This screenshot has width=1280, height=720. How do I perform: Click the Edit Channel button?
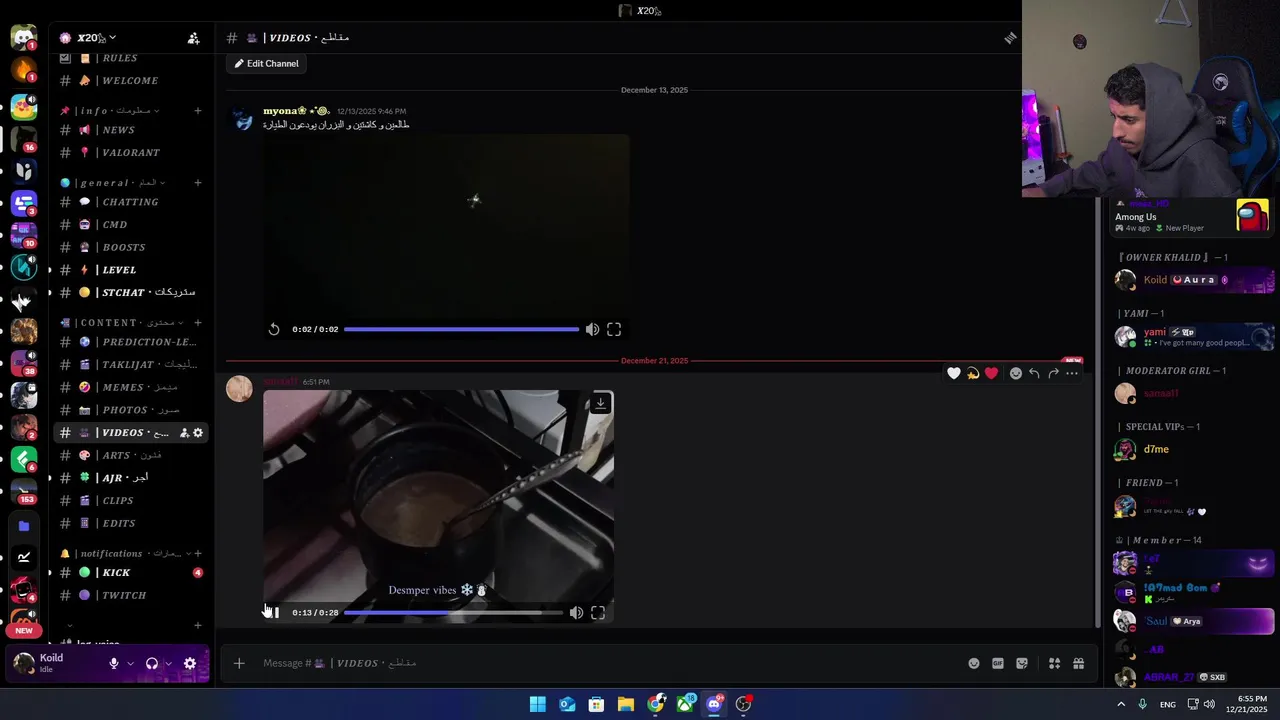[267, 63]
